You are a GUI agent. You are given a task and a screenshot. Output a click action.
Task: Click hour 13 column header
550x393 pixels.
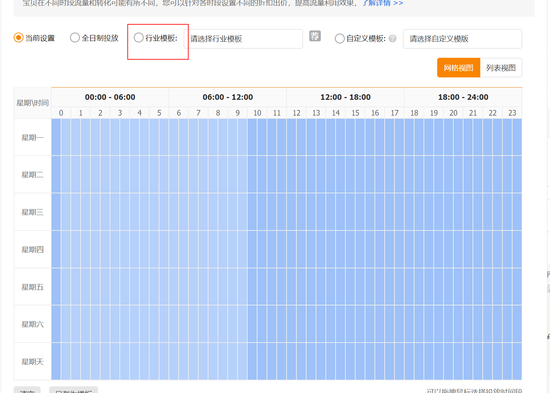point(316,113)
